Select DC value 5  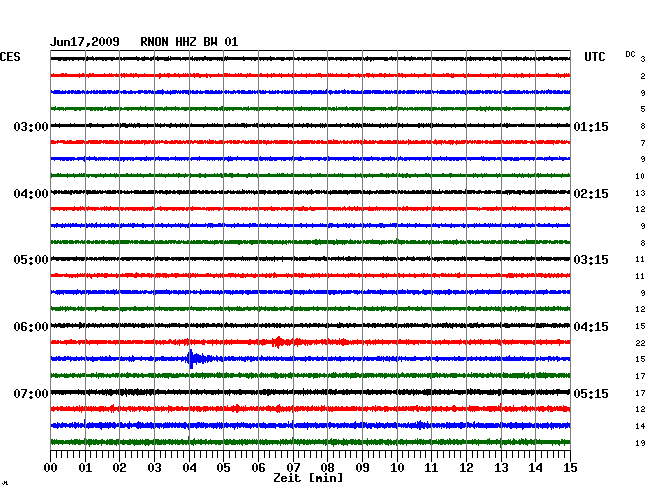click(643, 109)
